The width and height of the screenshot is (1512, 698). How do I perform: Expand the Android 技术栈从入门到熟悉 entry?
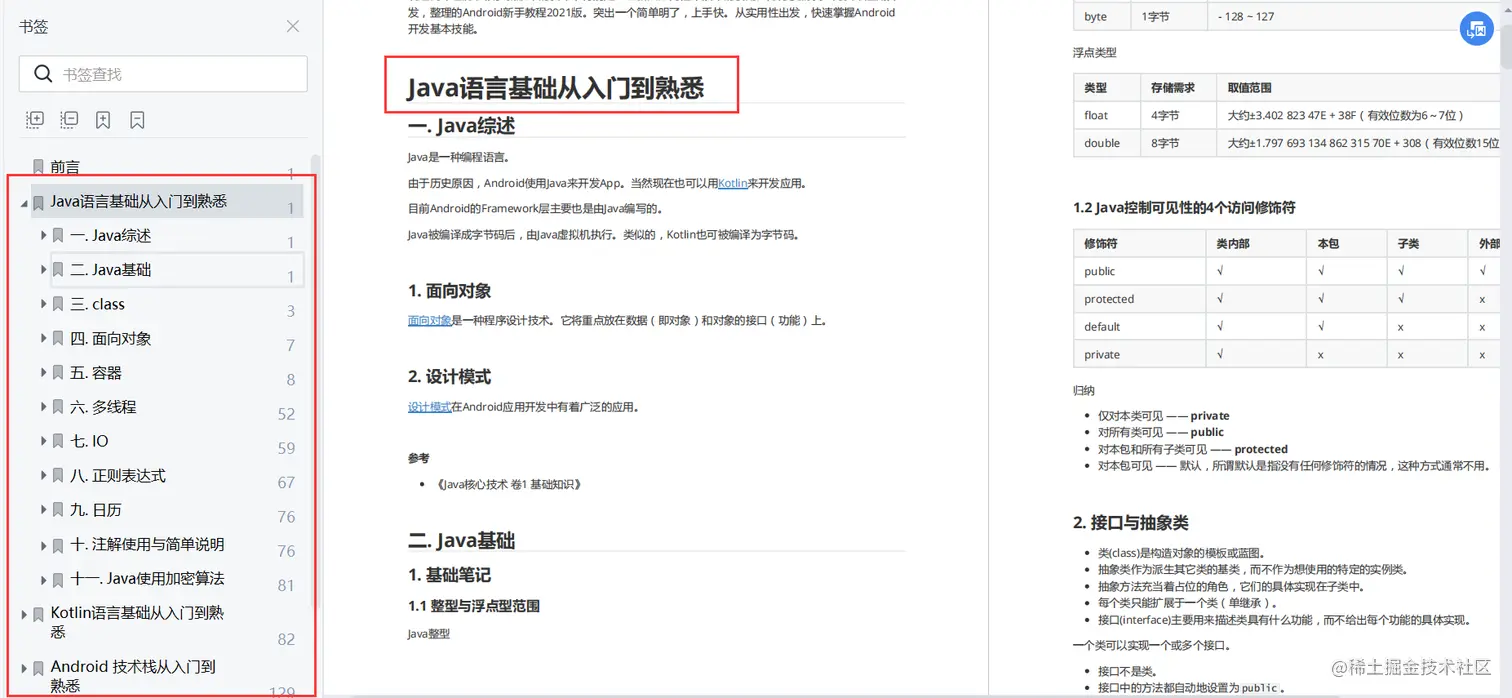tap(23, 667)
